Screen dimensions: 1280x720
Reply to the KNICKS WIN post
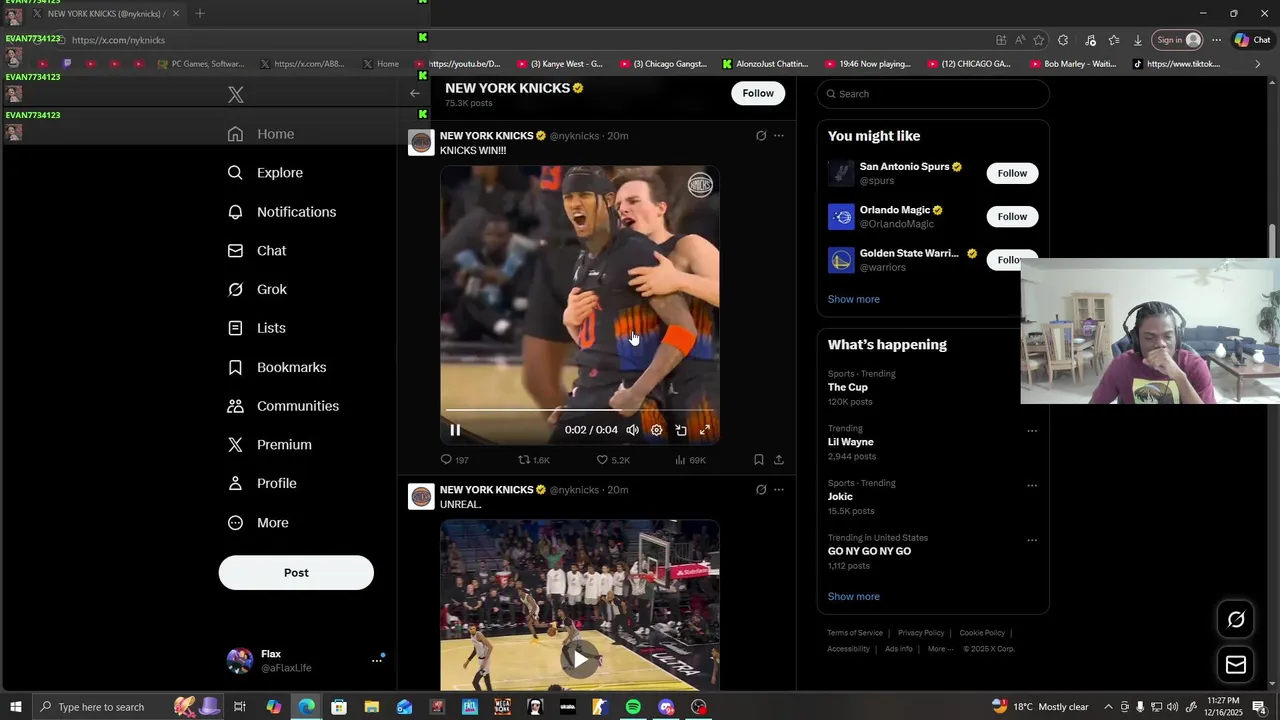pos(454,460)
